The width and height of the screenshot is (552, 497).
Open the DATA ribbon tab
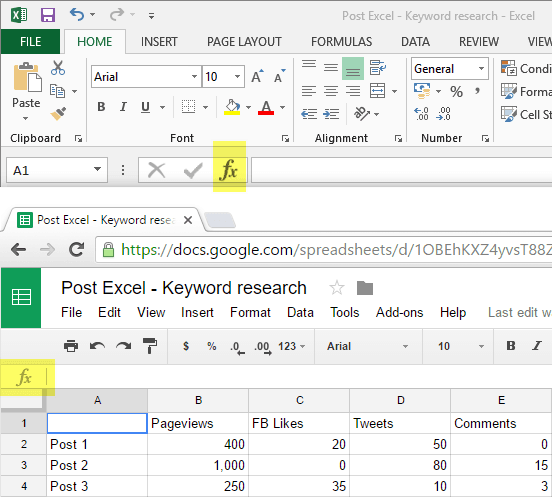[x=415, y=42]
